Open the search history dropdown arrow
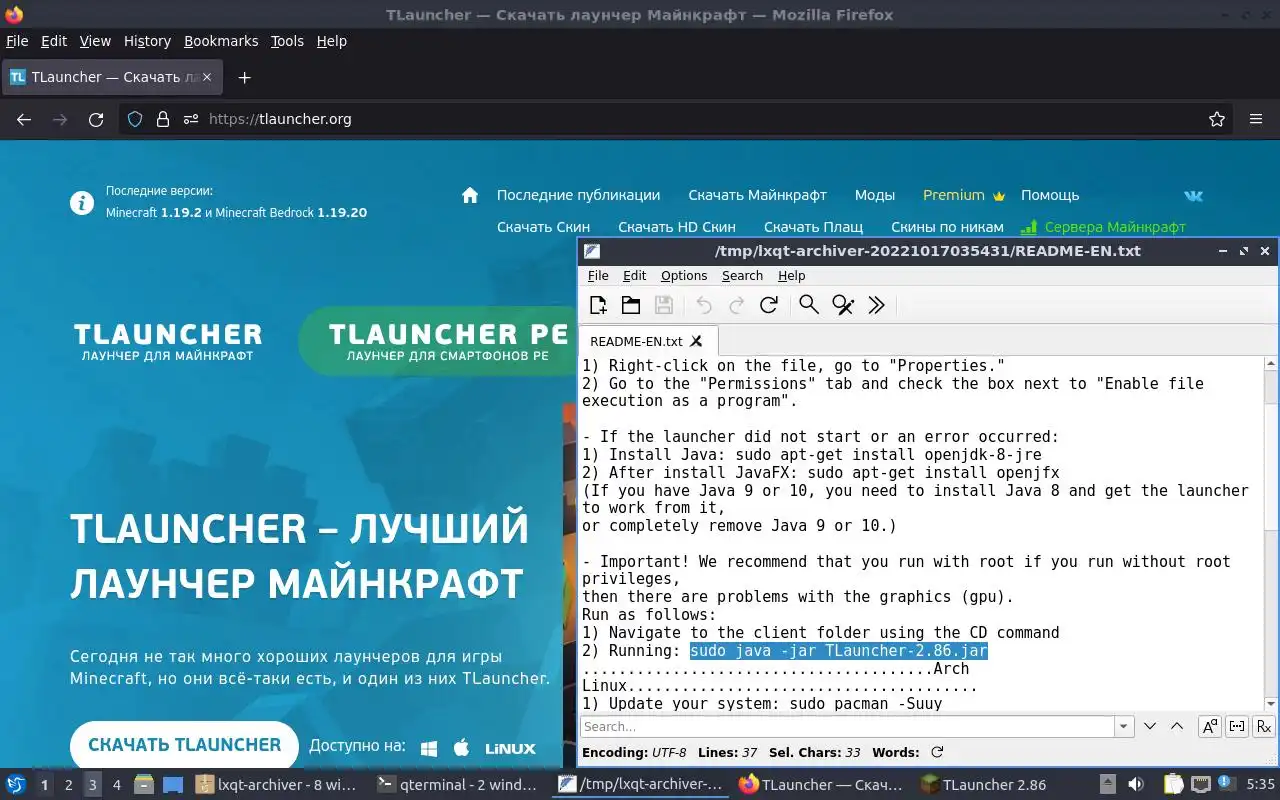 coord(1124,727)
